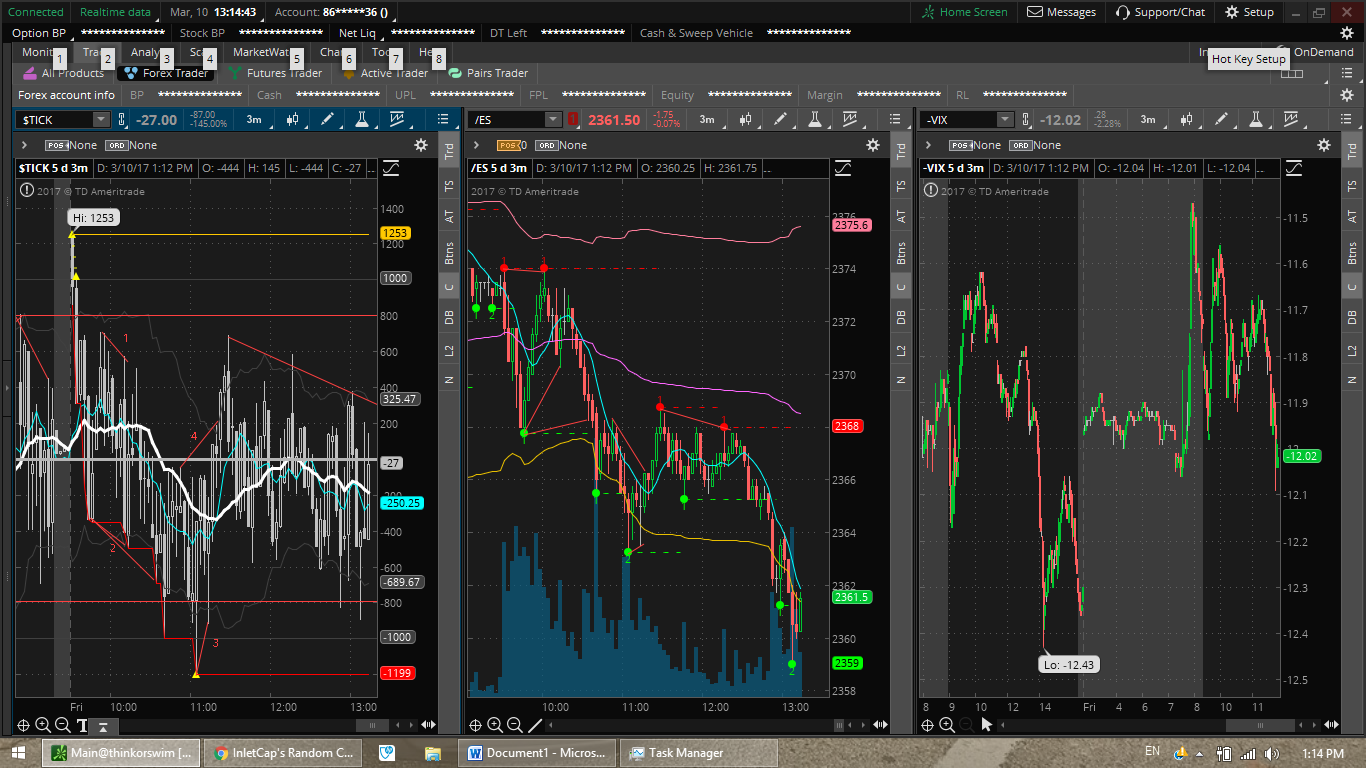Image resolution: width=1366 pixels, height=768 pixels.
Task: Open chart style menu on /ES chart
Action: [746, 119]
